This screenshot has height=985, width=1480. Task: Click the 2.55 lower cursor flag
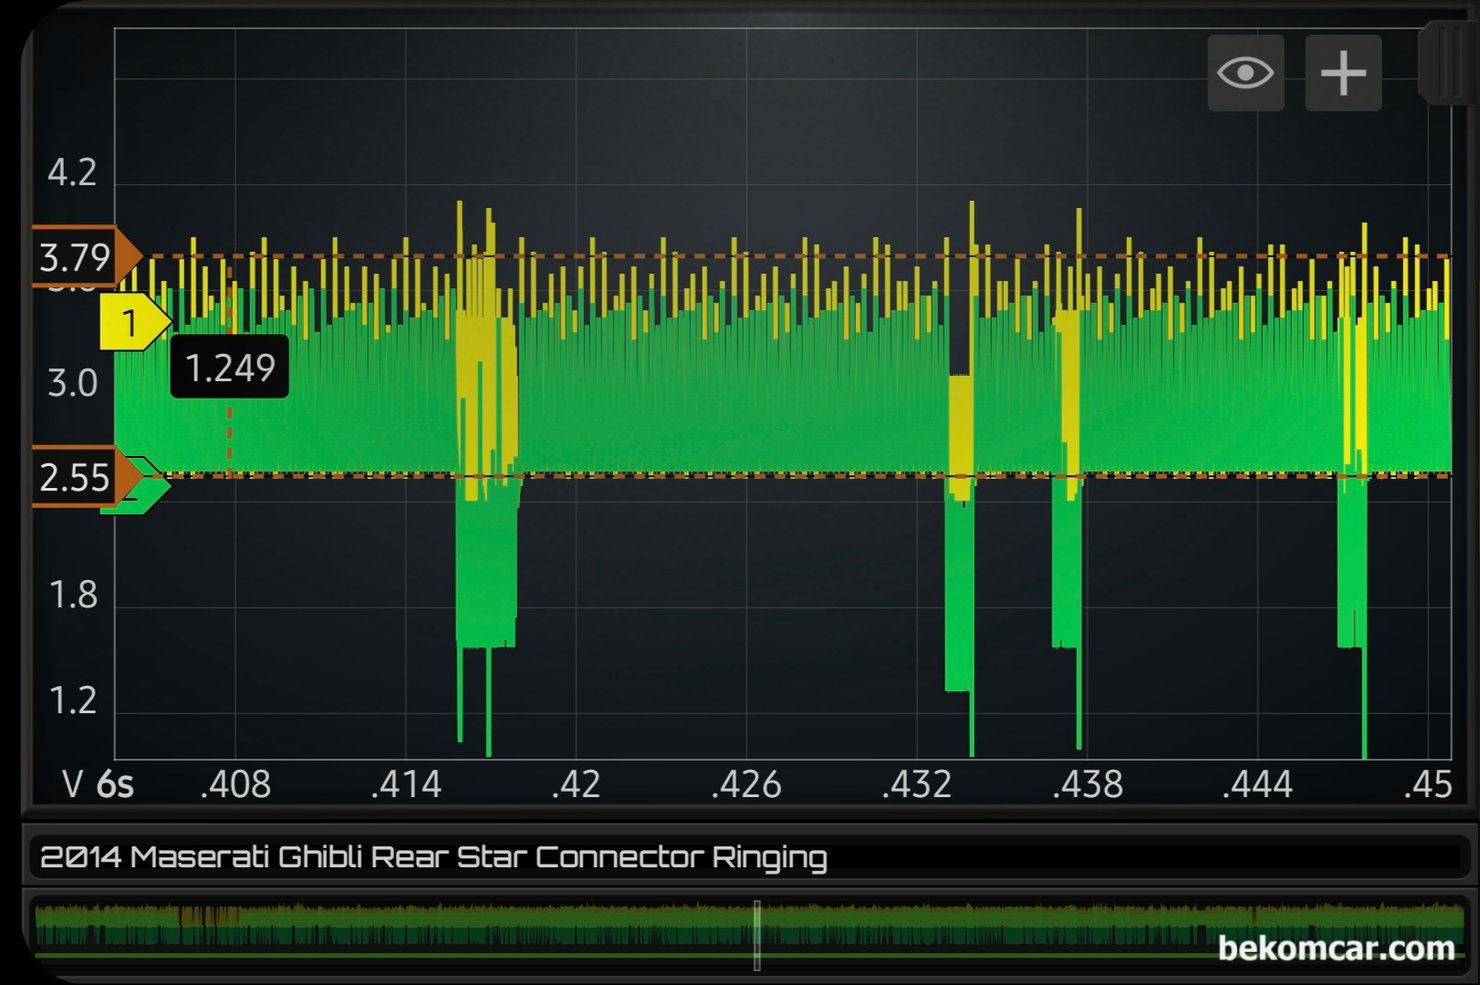click(x=78, y=478)
